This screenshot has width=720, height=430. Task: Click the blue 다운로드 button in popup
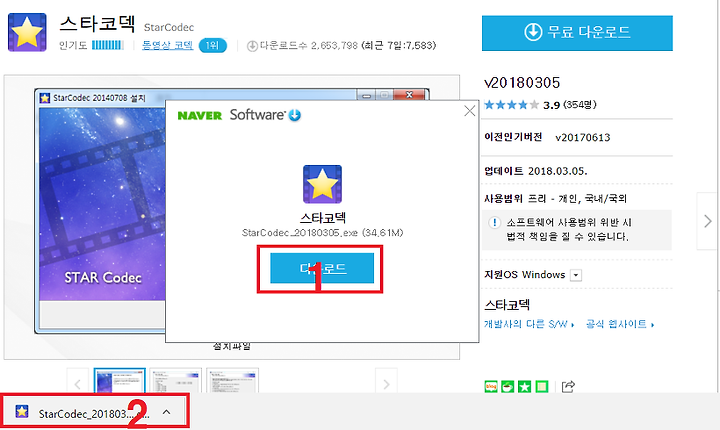click(322, 268)
